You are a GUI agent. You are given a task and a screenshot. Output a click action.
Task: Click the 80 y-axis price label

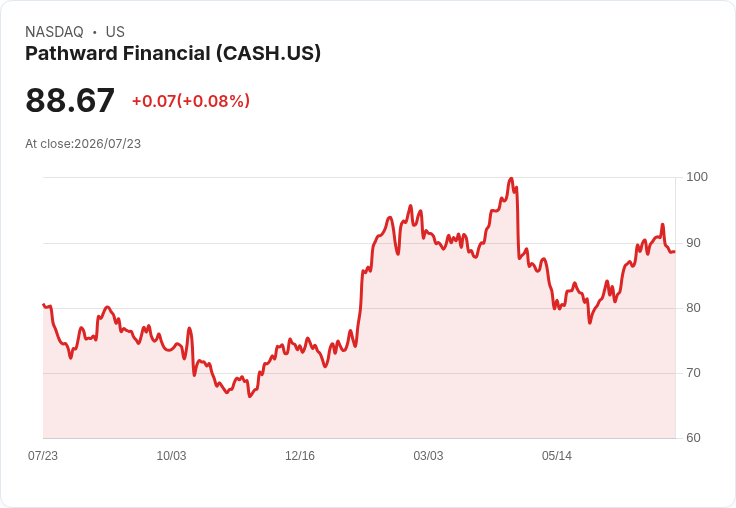pyautogui.click(x=693, y=308)
